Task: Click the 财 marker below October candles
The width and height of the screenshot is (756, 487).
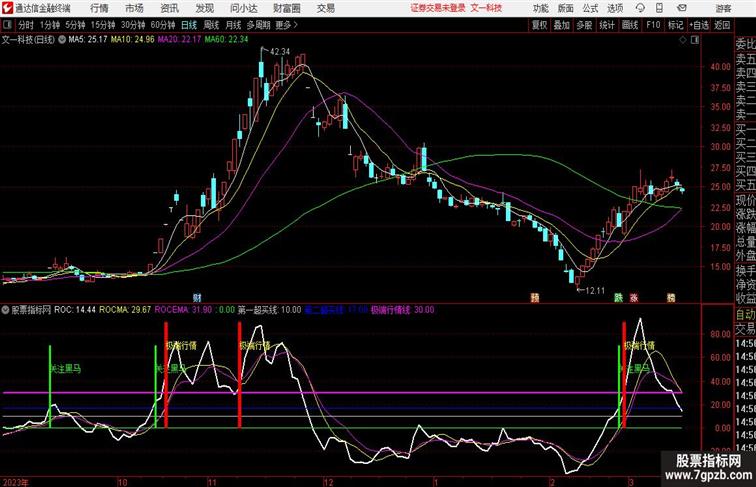Action: 197,298
